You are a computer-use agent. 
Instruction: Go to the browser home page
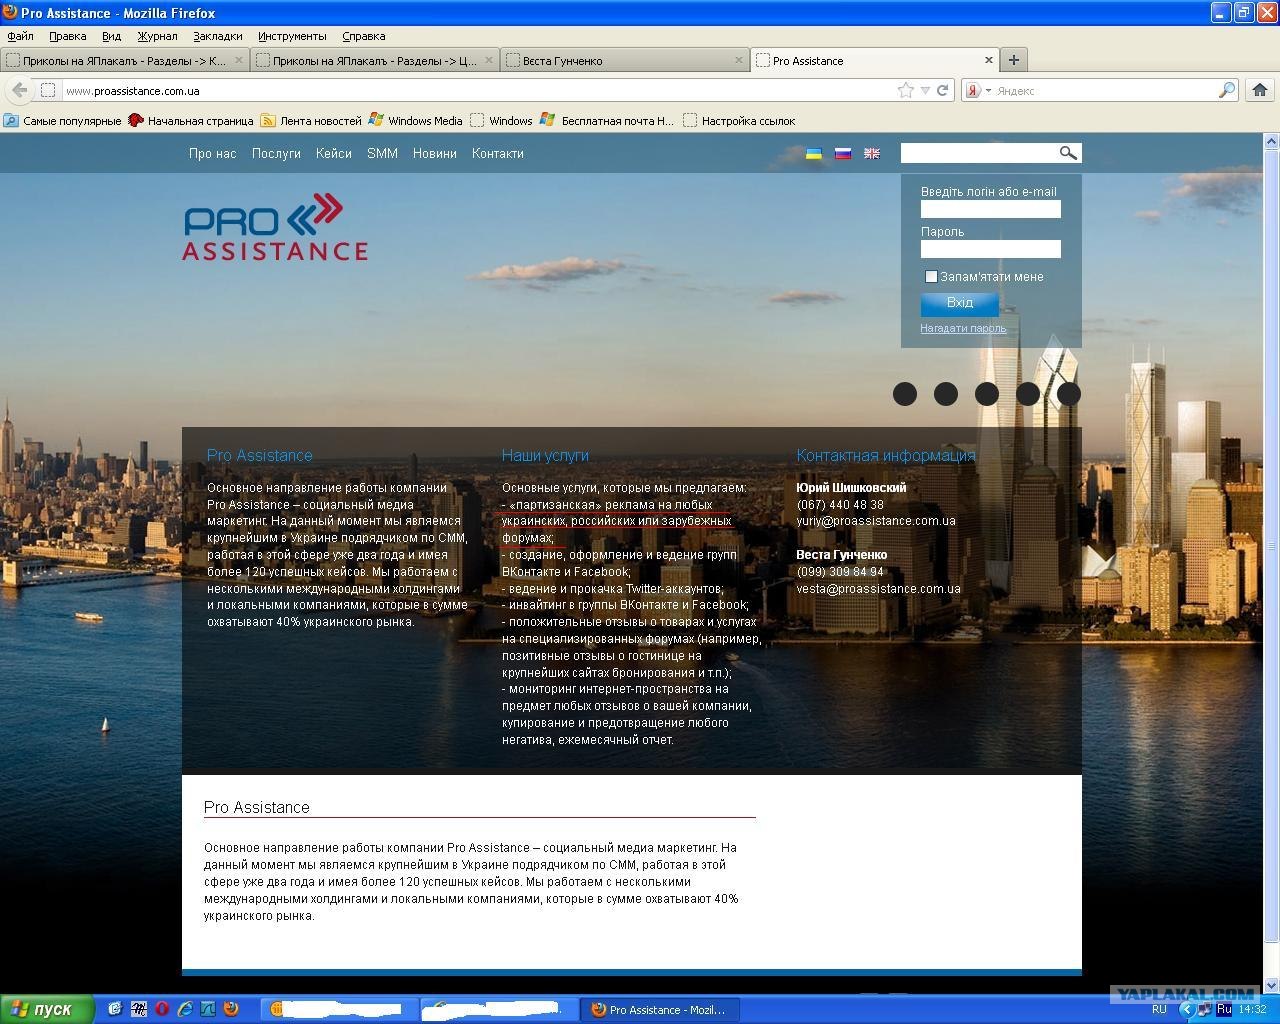point(1260,90)
